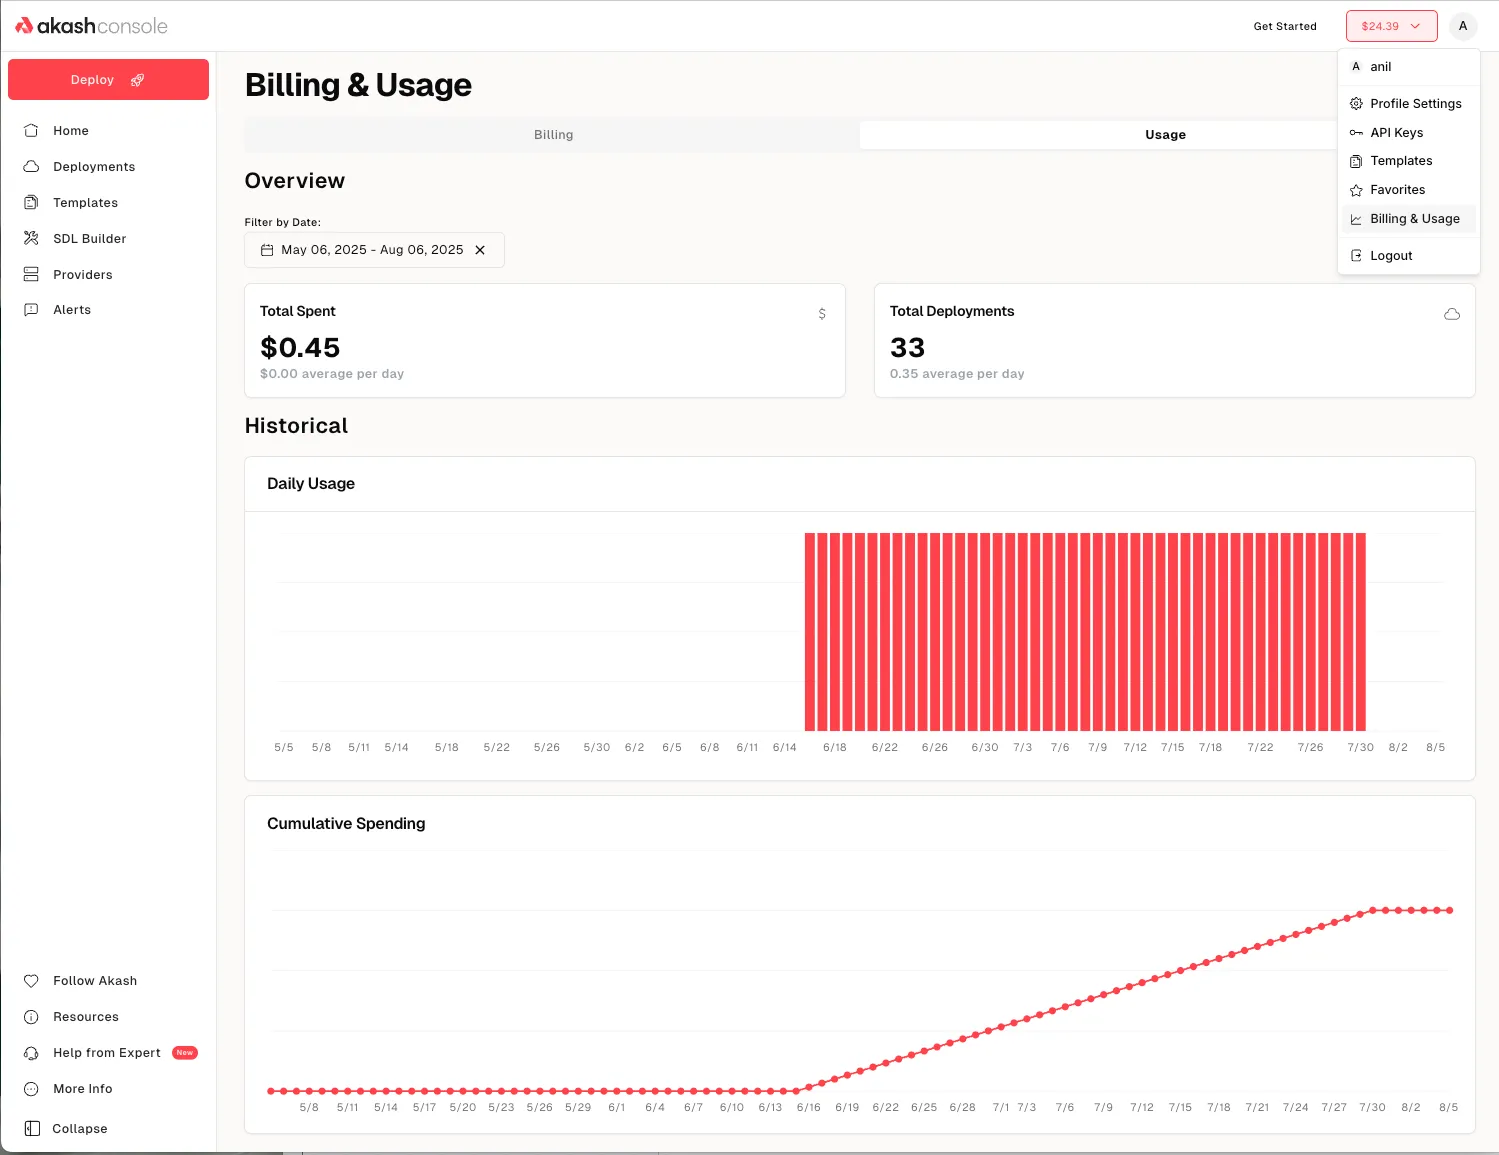Open Alerts in the sidebar
The width and height of the screenshot is (1499, 1155).
point(71,310)
